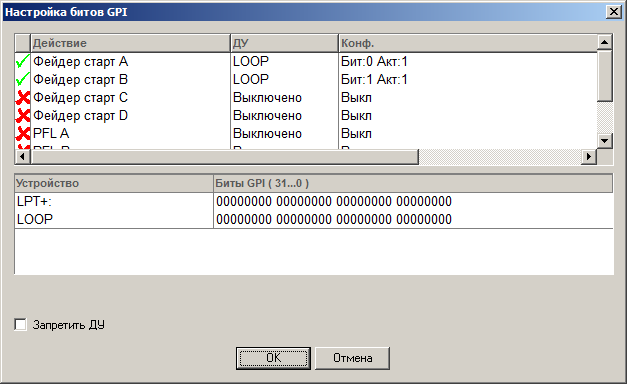Click Выключено in the PFL A row
627x384 pixels.
coord(267,134)
